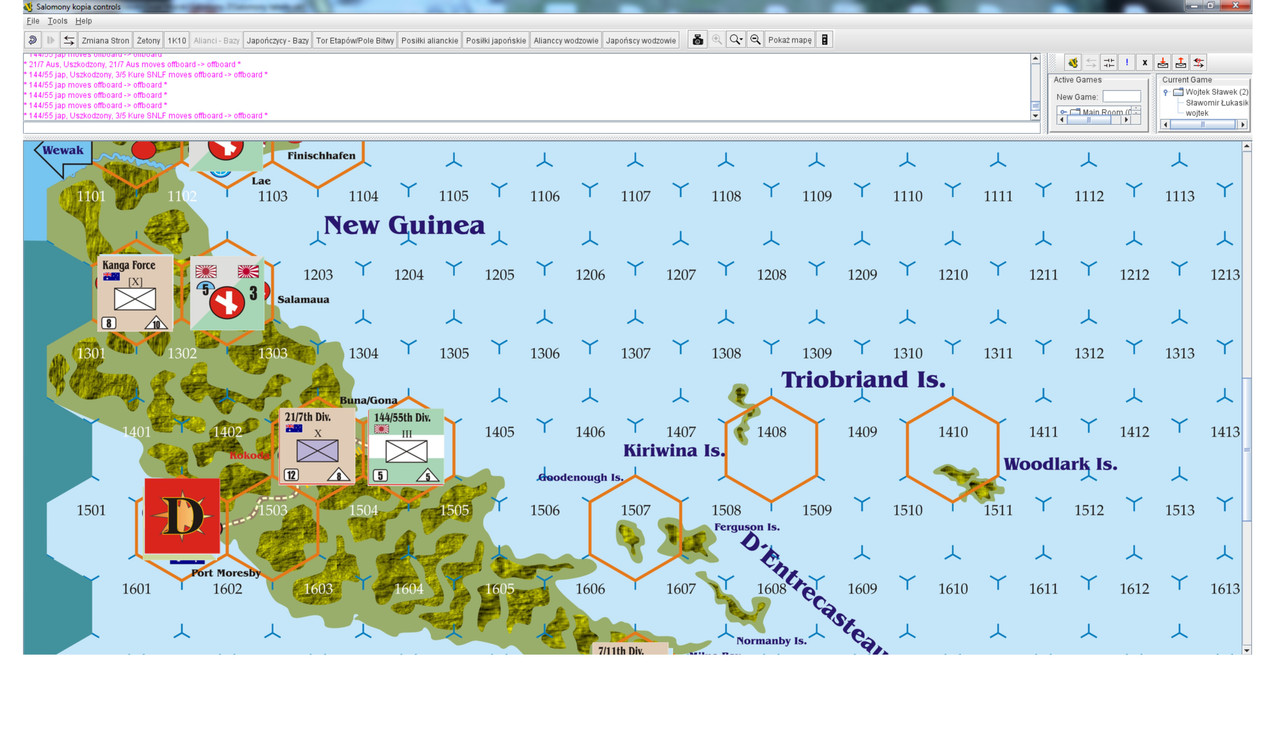Screen dimensions: 1280x733
Task: Click Active Games scroll left arrow
Action: click(1062, 120)
